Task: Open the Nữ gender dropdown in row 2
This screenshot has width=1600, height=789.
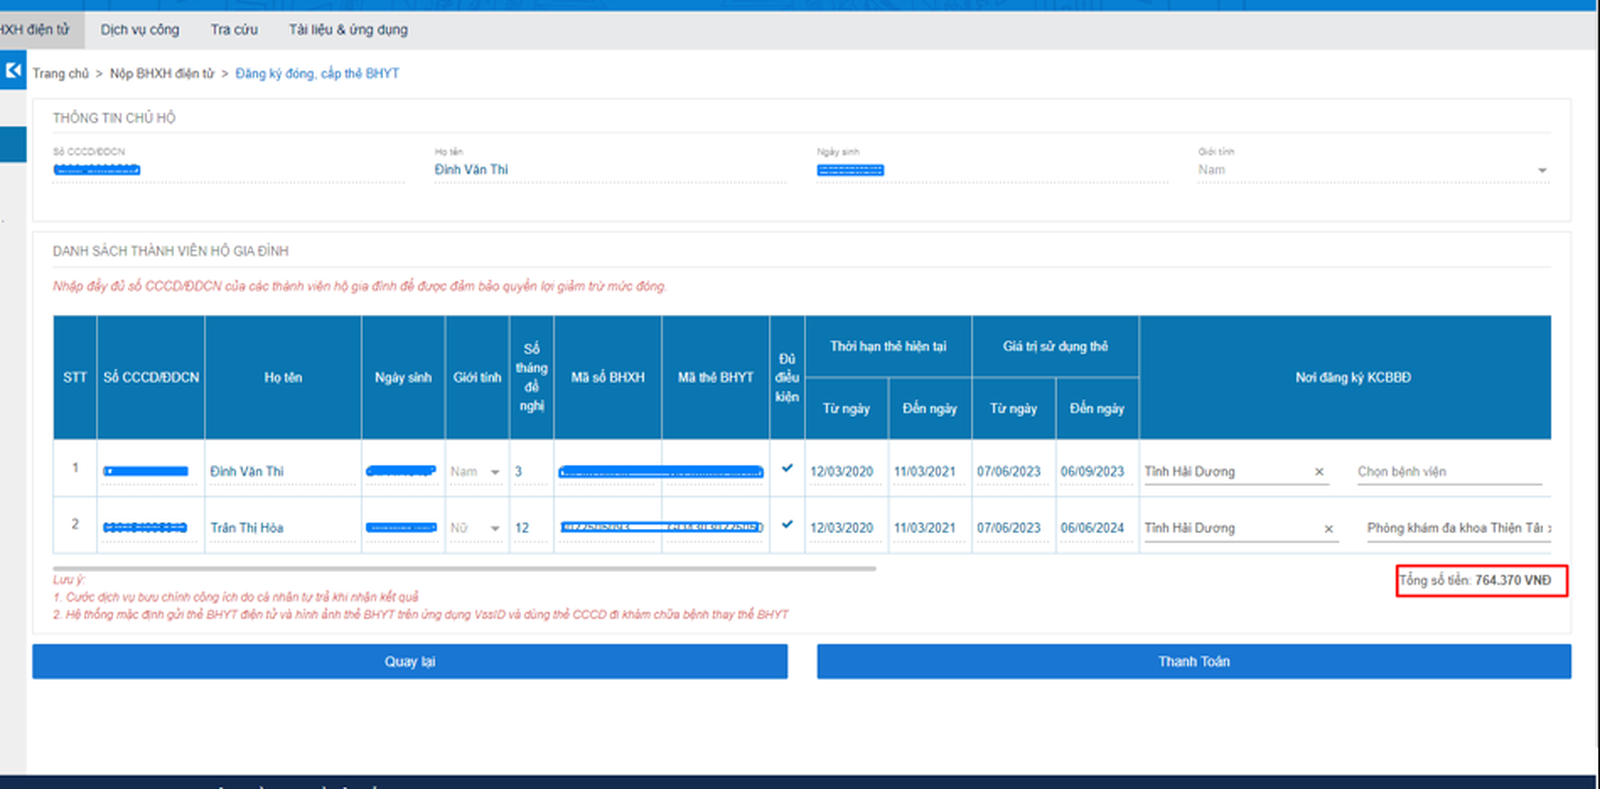Action: (494, 528)
